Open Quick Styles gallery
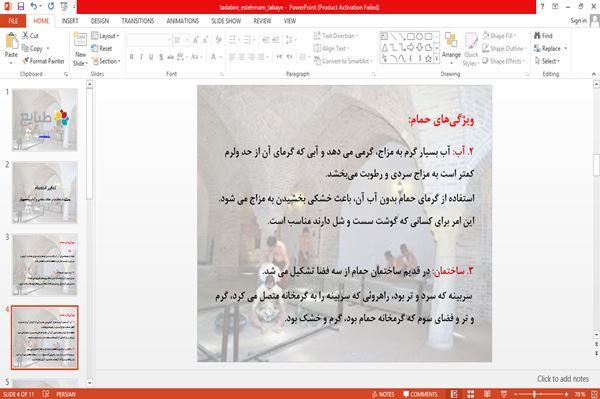 (x=471, y=50)
